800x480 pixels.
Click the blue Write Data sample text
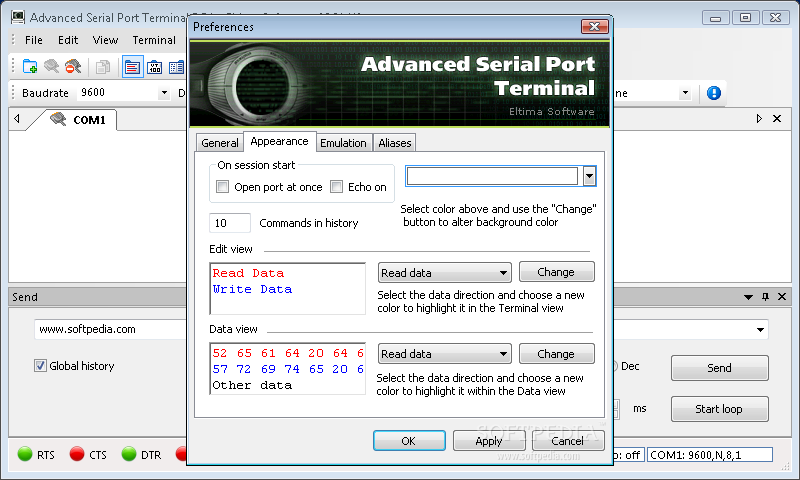(252, 289)
